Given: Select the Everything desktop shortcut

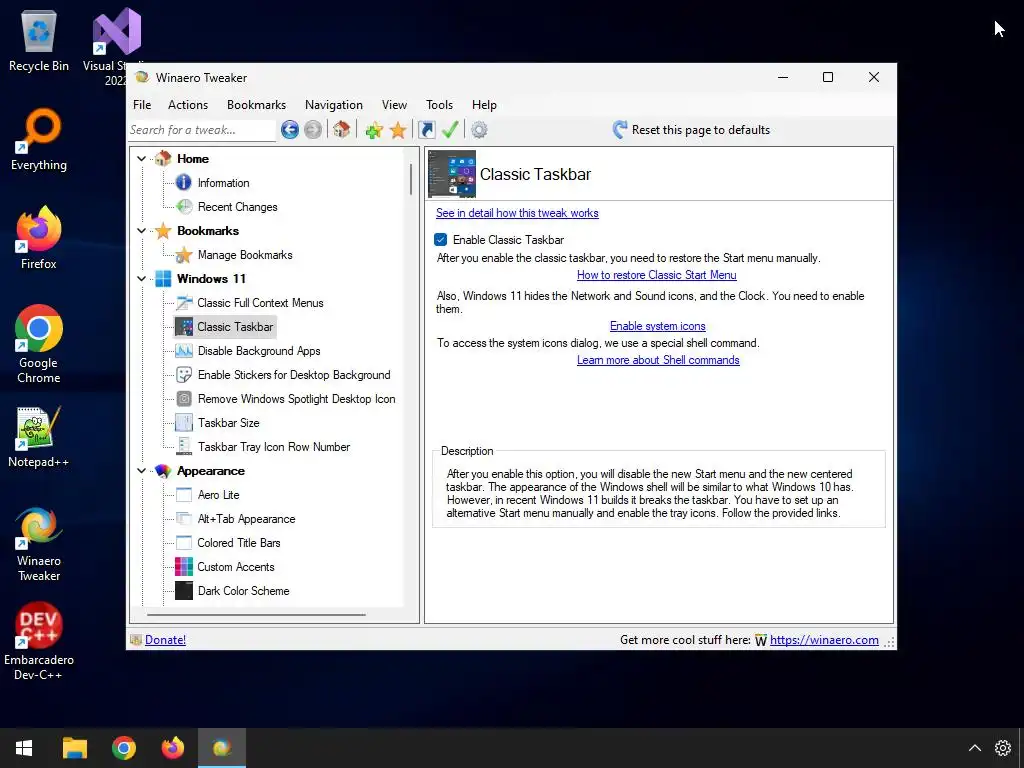Looking at the screenshot, I should tap(39, 139).
